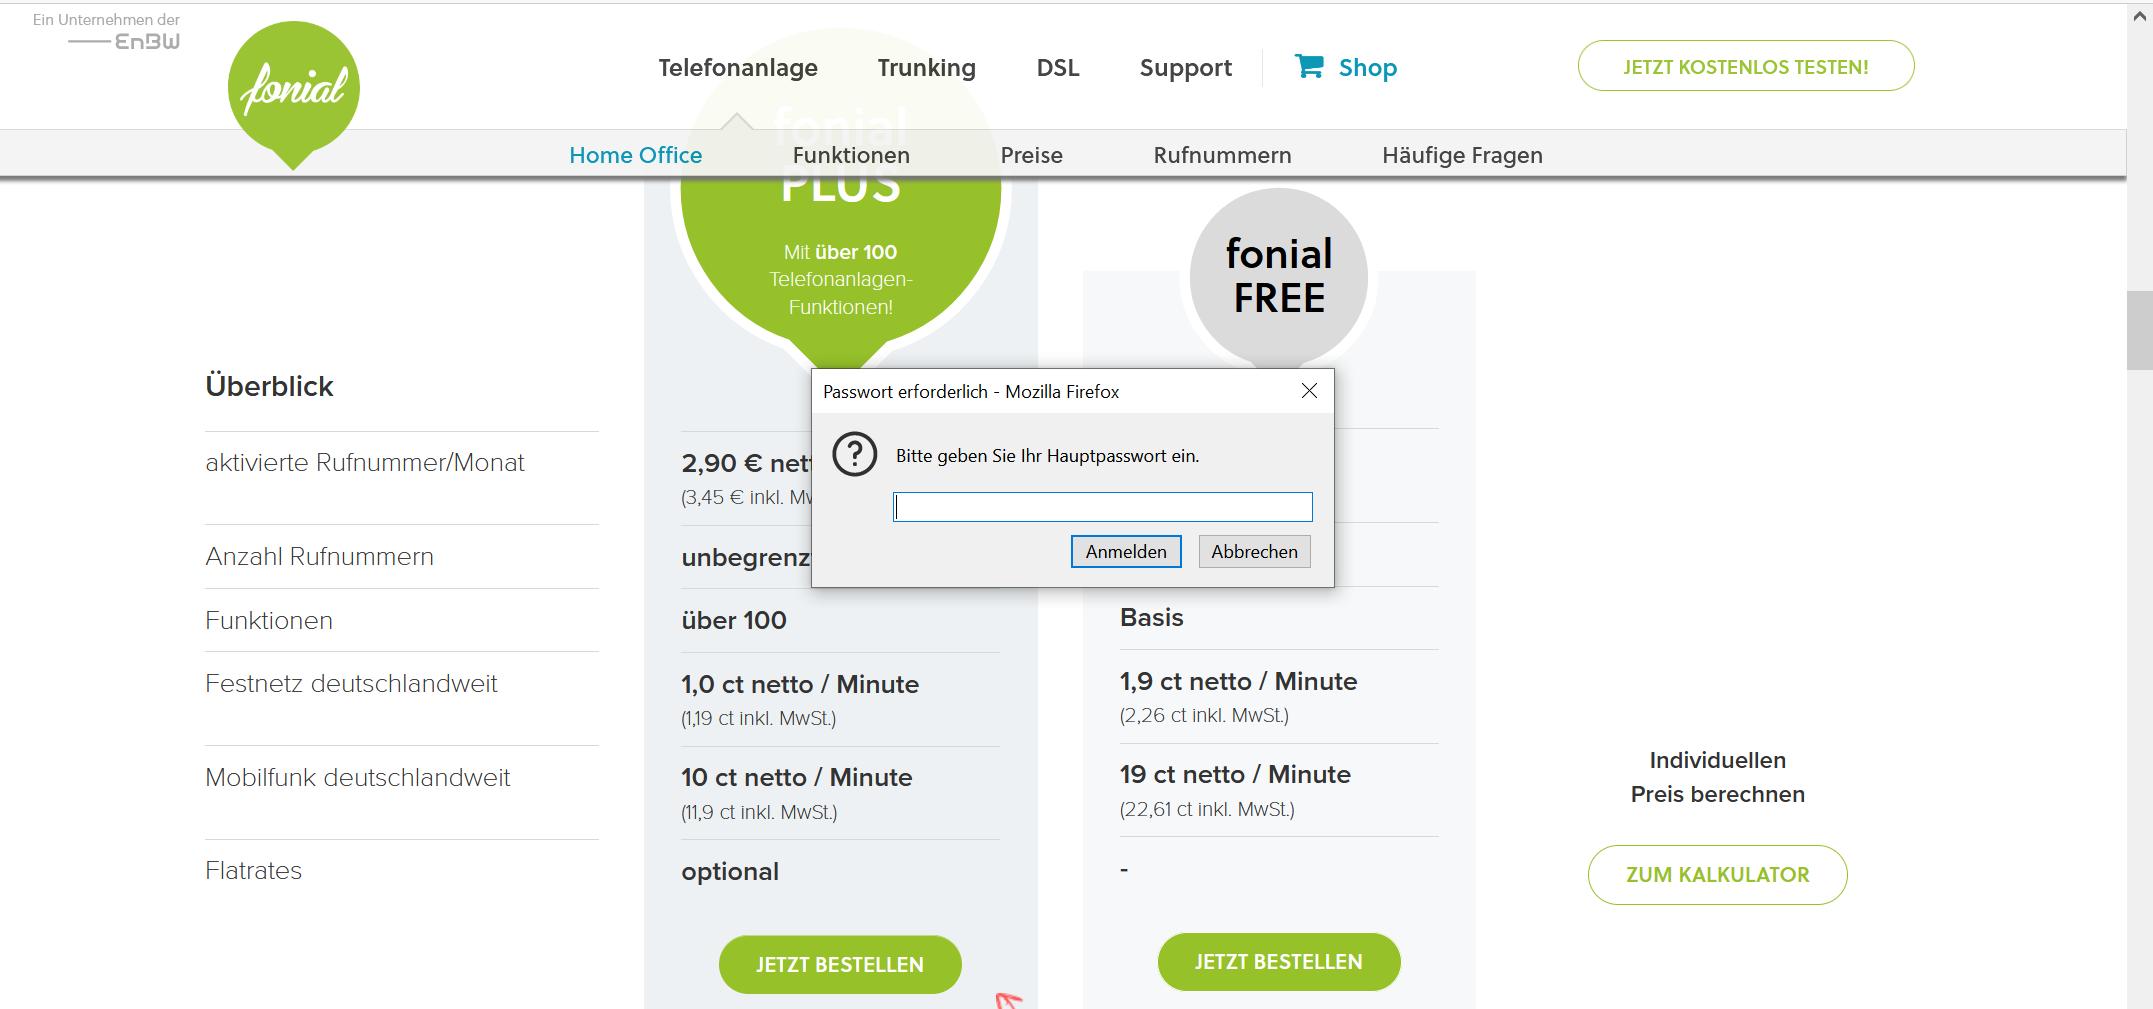This screenshot has width=2153, height=1009.
Task: Click the fonial FREE badge
Action: (1279, 276)
